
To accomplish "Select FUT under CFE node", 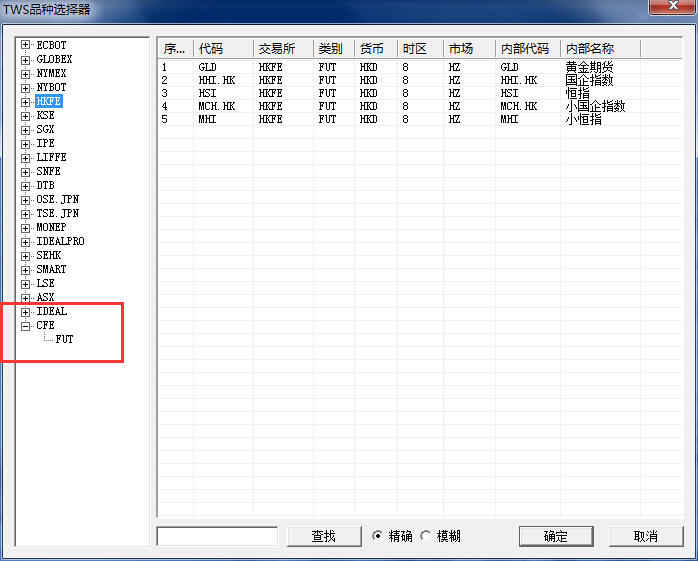I will 65,339.
